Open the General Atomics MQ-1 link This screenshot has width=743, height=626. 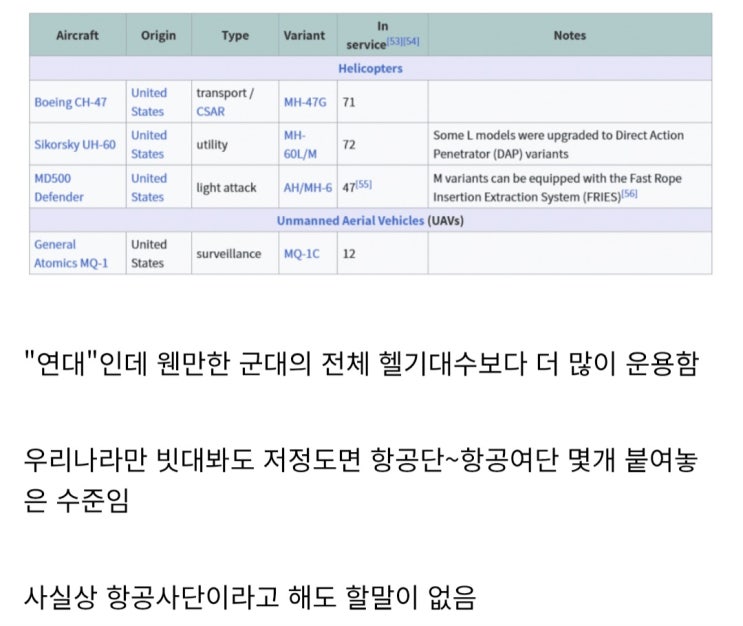click(x=71, y=254)
